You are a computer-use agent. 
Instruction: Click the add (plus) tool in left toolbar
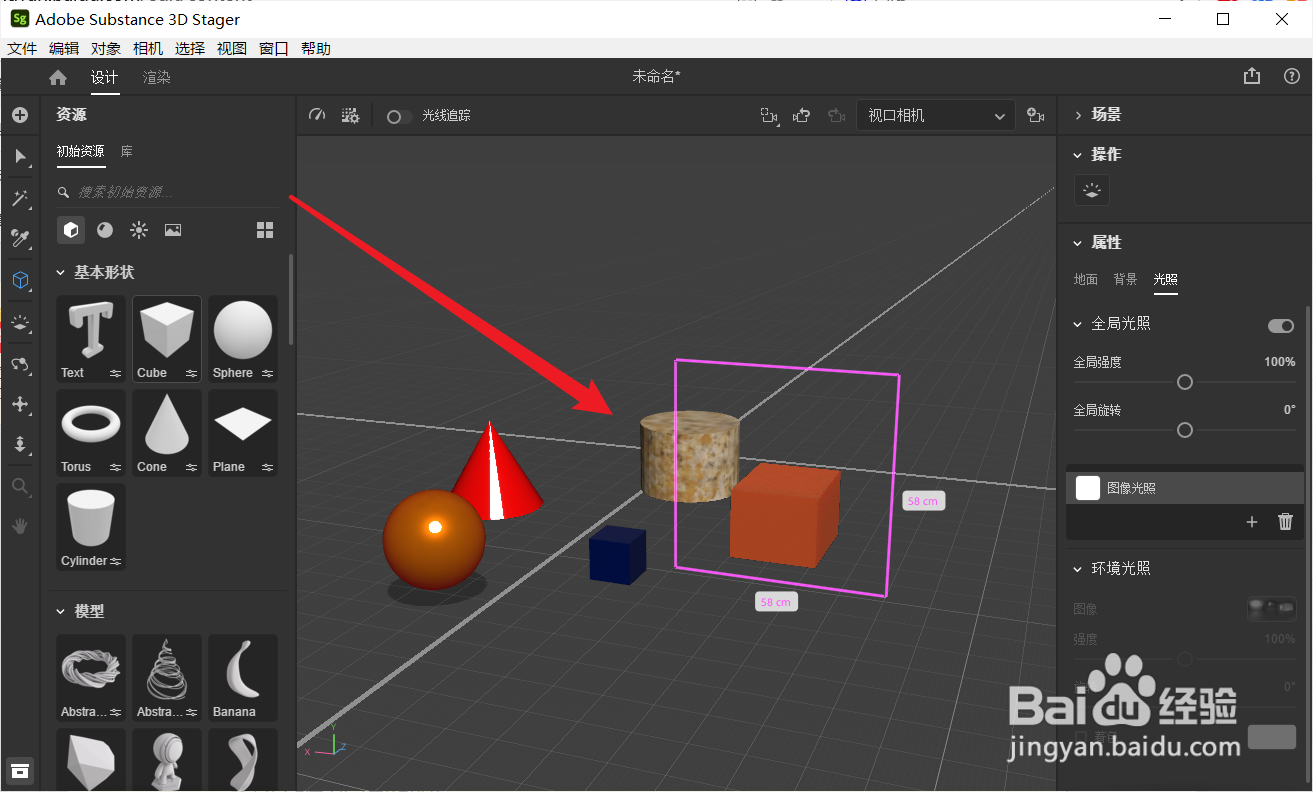point(20,115)
